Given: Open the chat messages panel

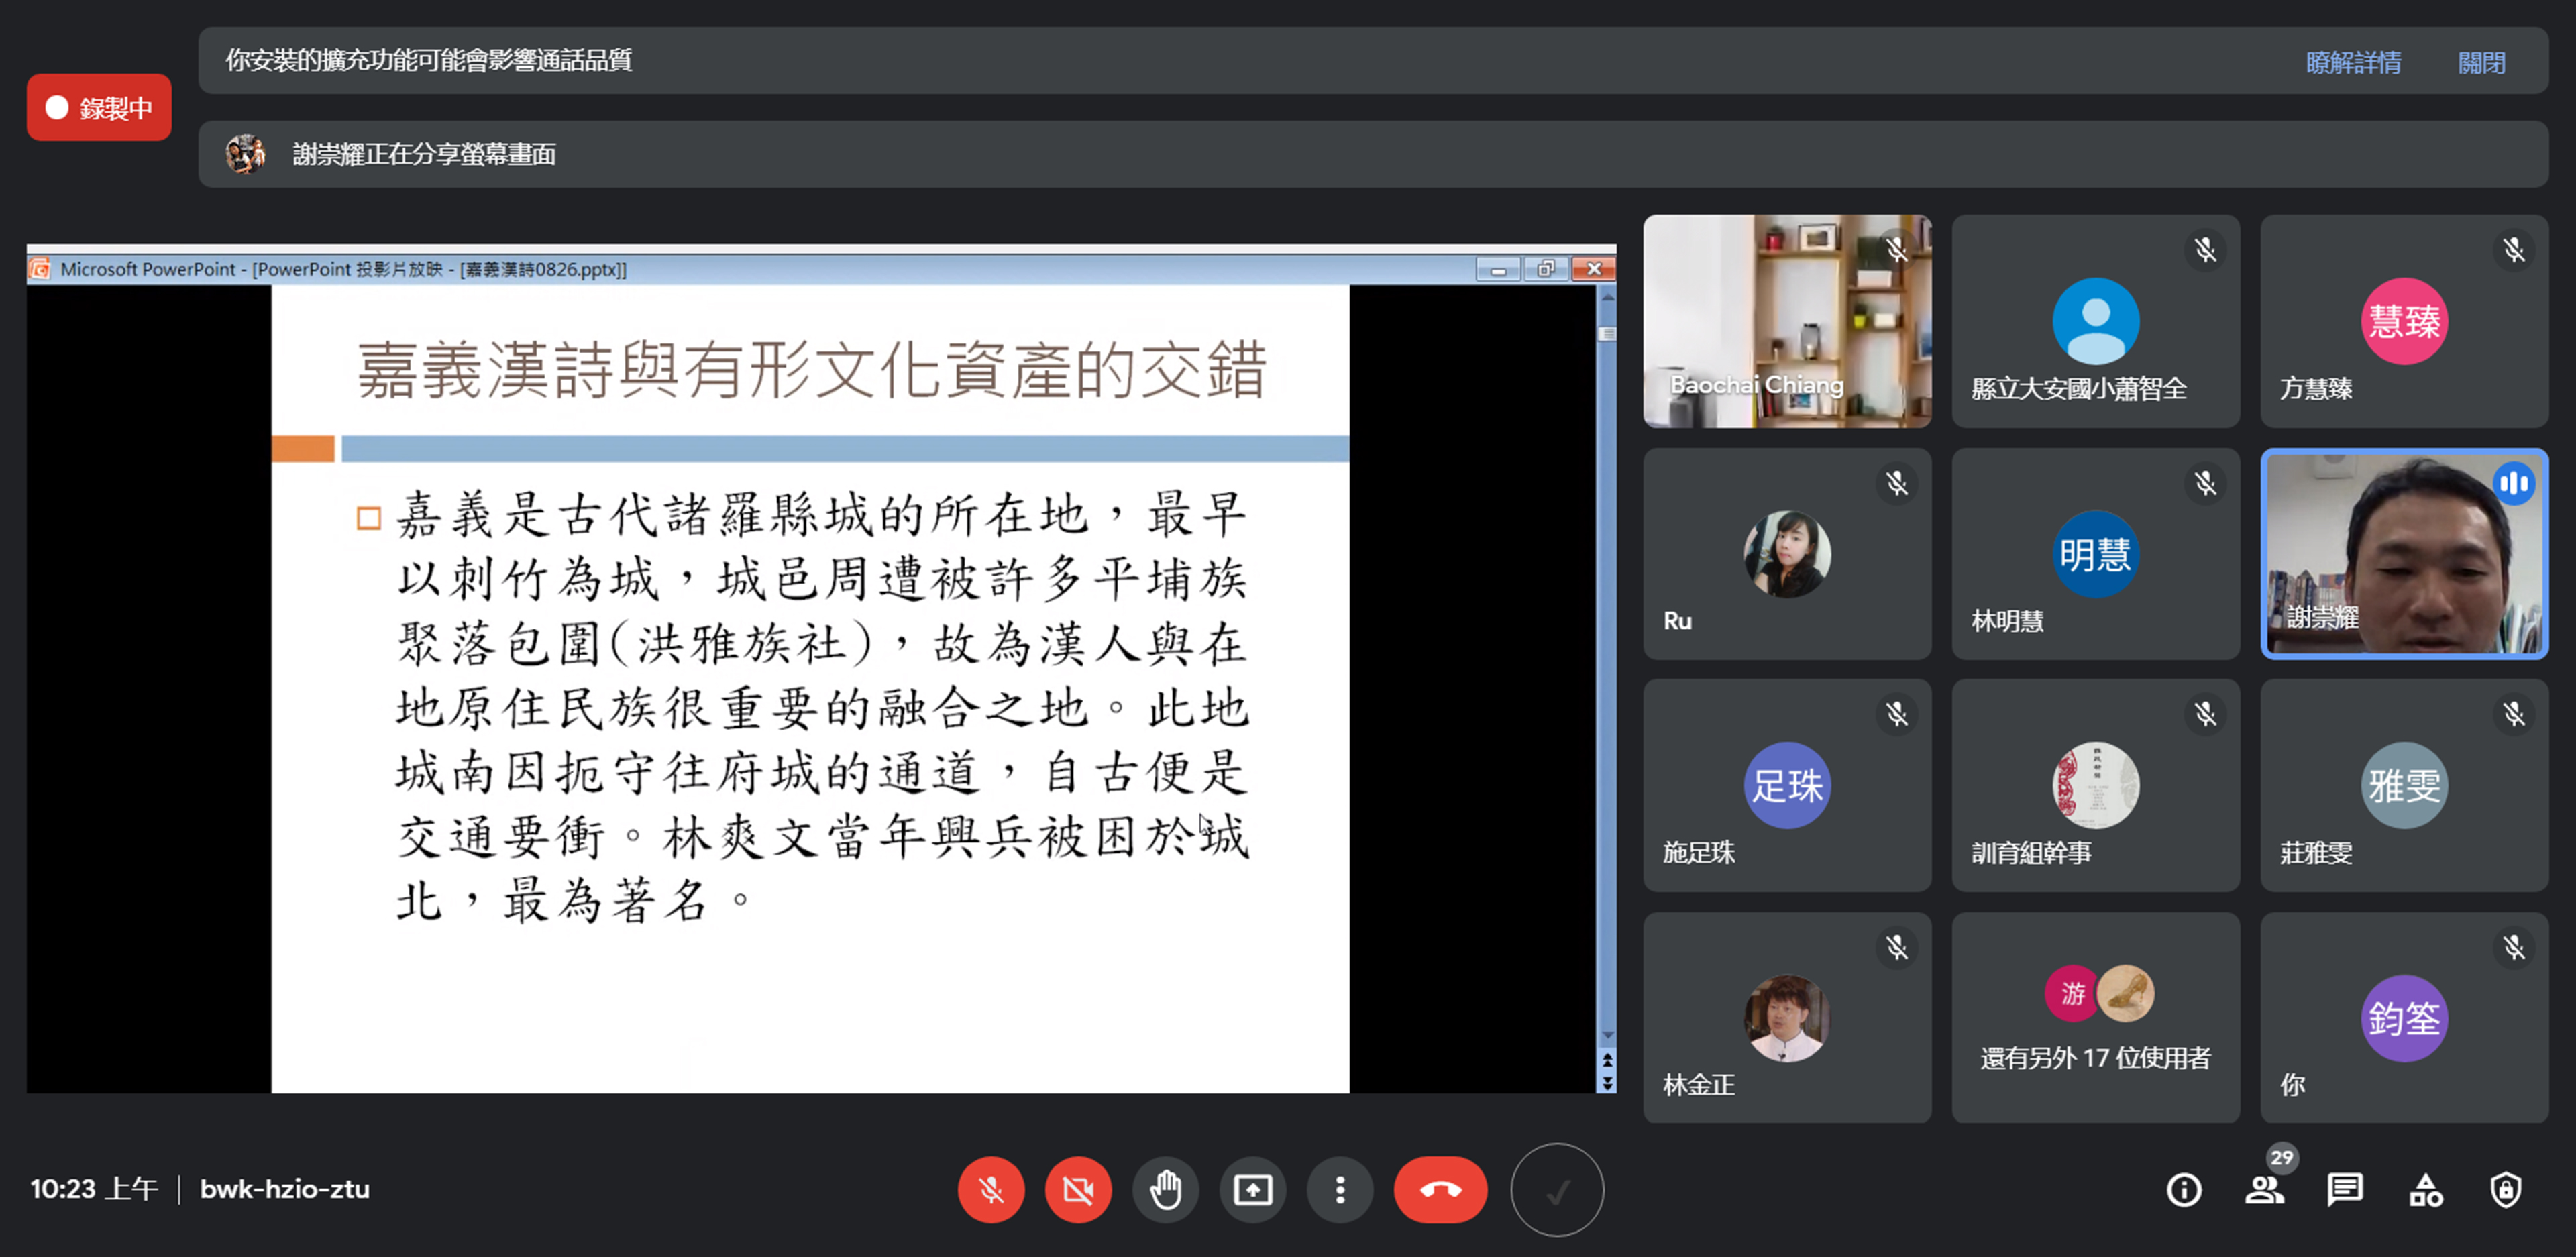Looking at the screenshot, I should (2344, 1190).
